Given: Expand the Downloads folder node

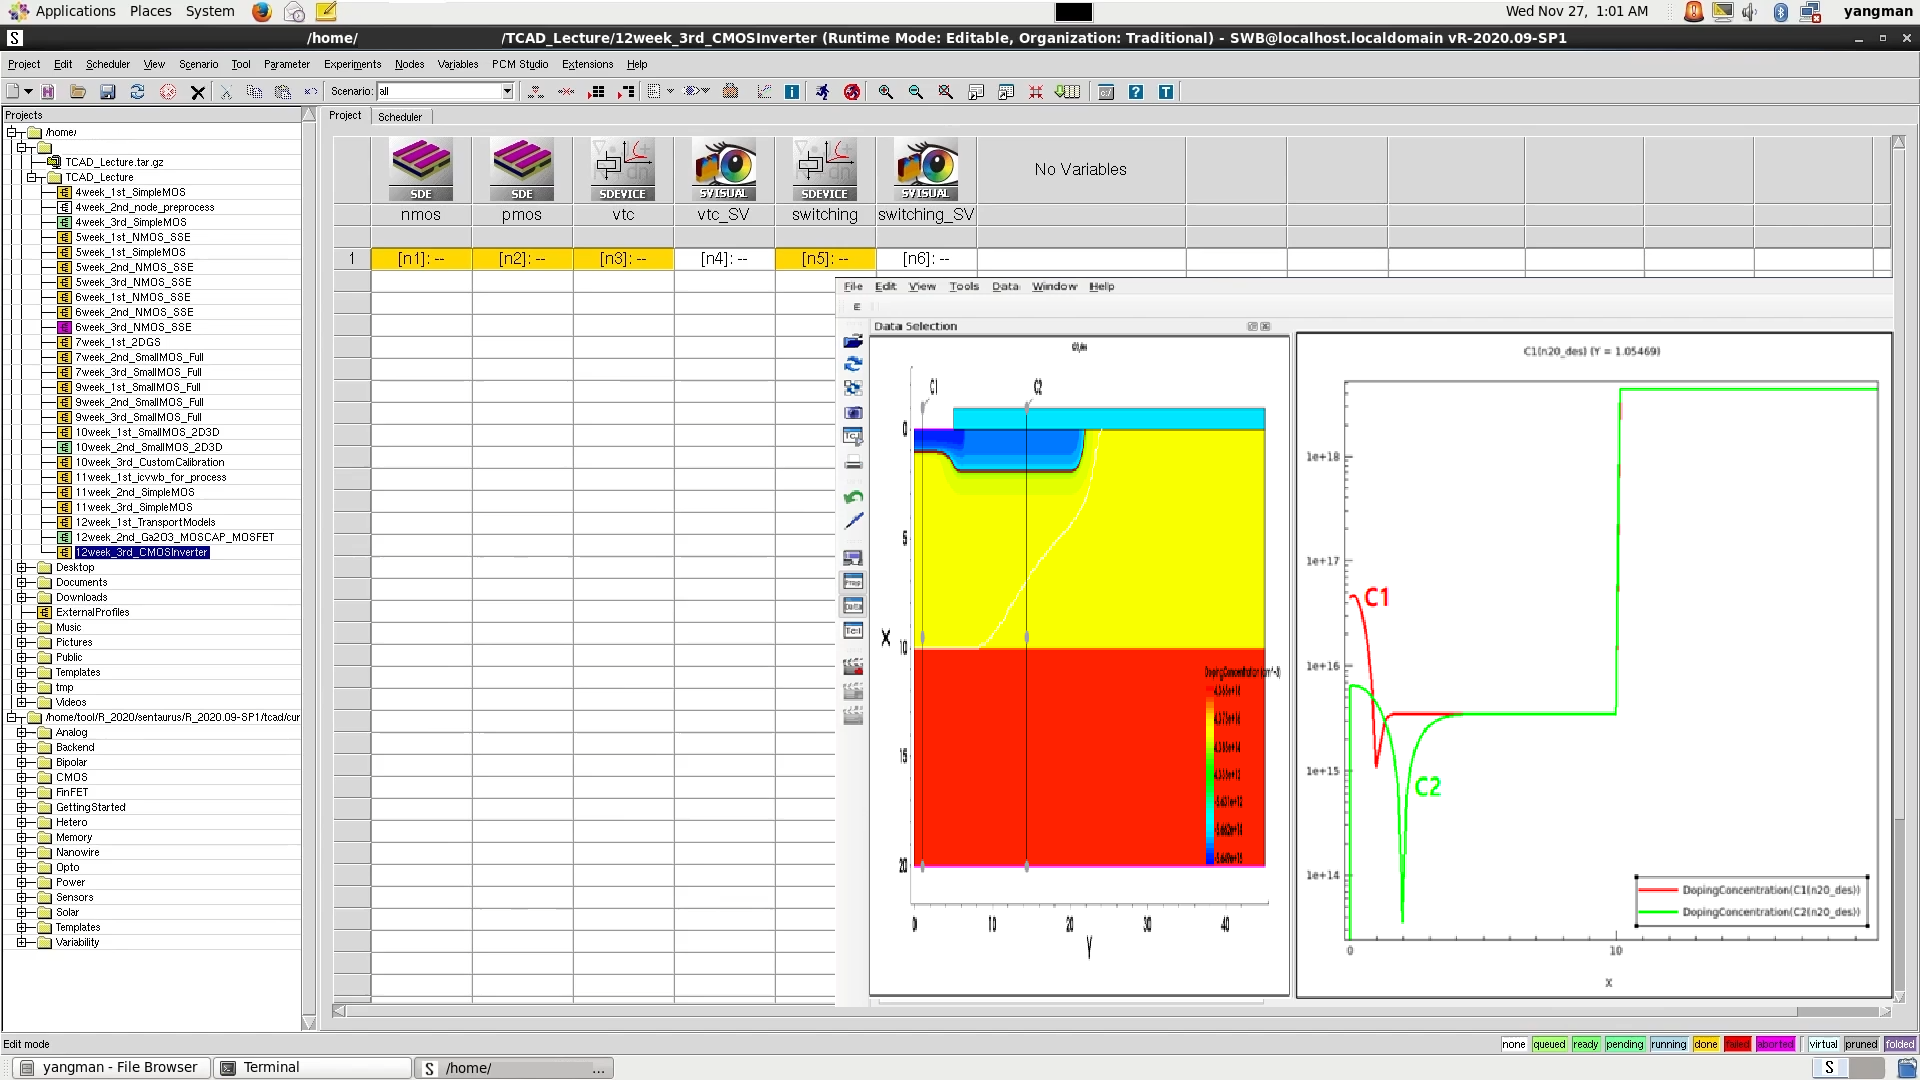Looking at the screenshot, I should (x=21, y=597).
